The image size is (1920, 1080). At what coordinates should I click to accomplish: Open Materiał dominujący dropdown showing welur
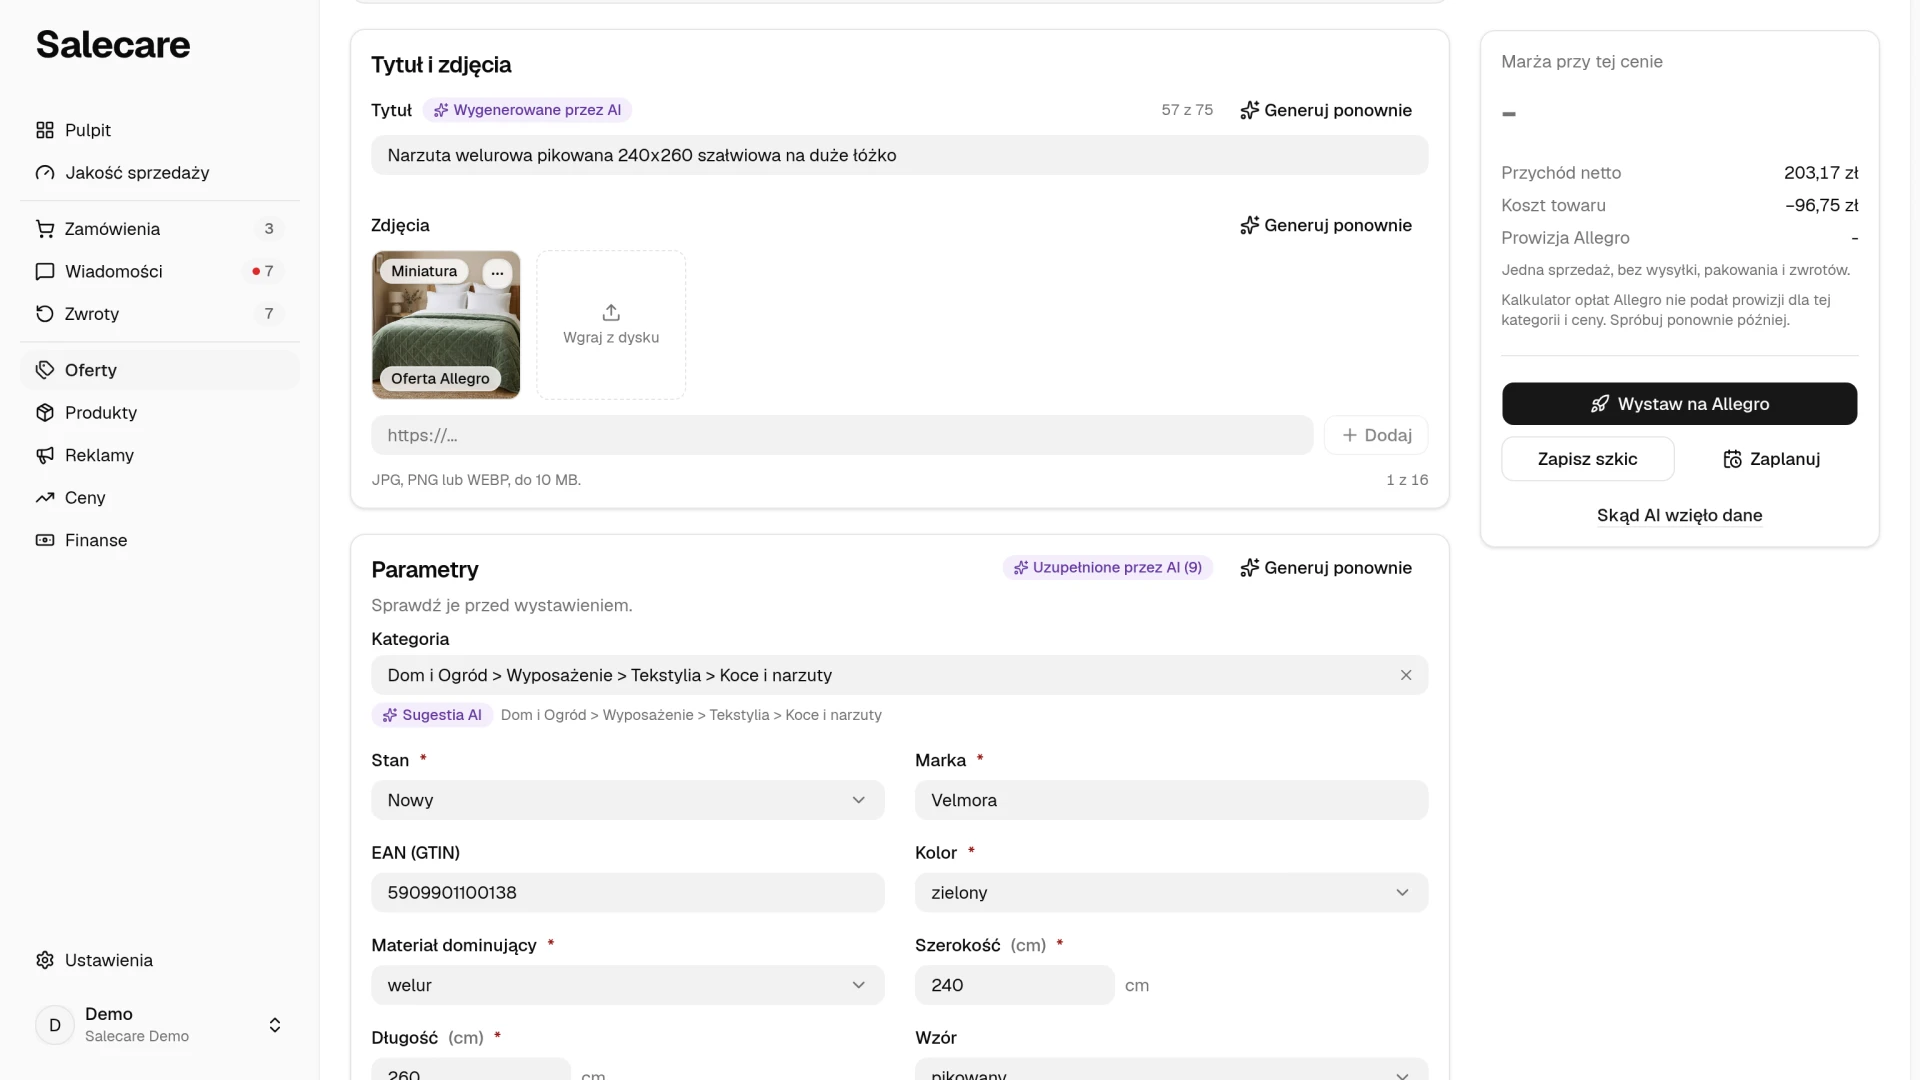(627, 985)
